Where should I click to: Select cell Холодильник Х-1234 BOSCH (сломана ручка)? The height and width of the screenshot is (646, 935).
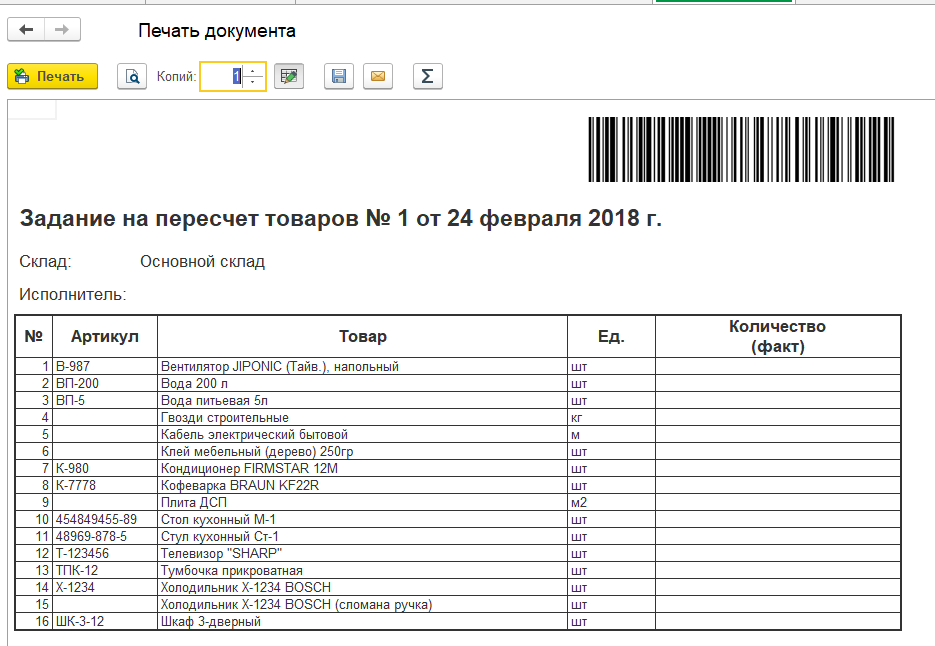point(363,604)
